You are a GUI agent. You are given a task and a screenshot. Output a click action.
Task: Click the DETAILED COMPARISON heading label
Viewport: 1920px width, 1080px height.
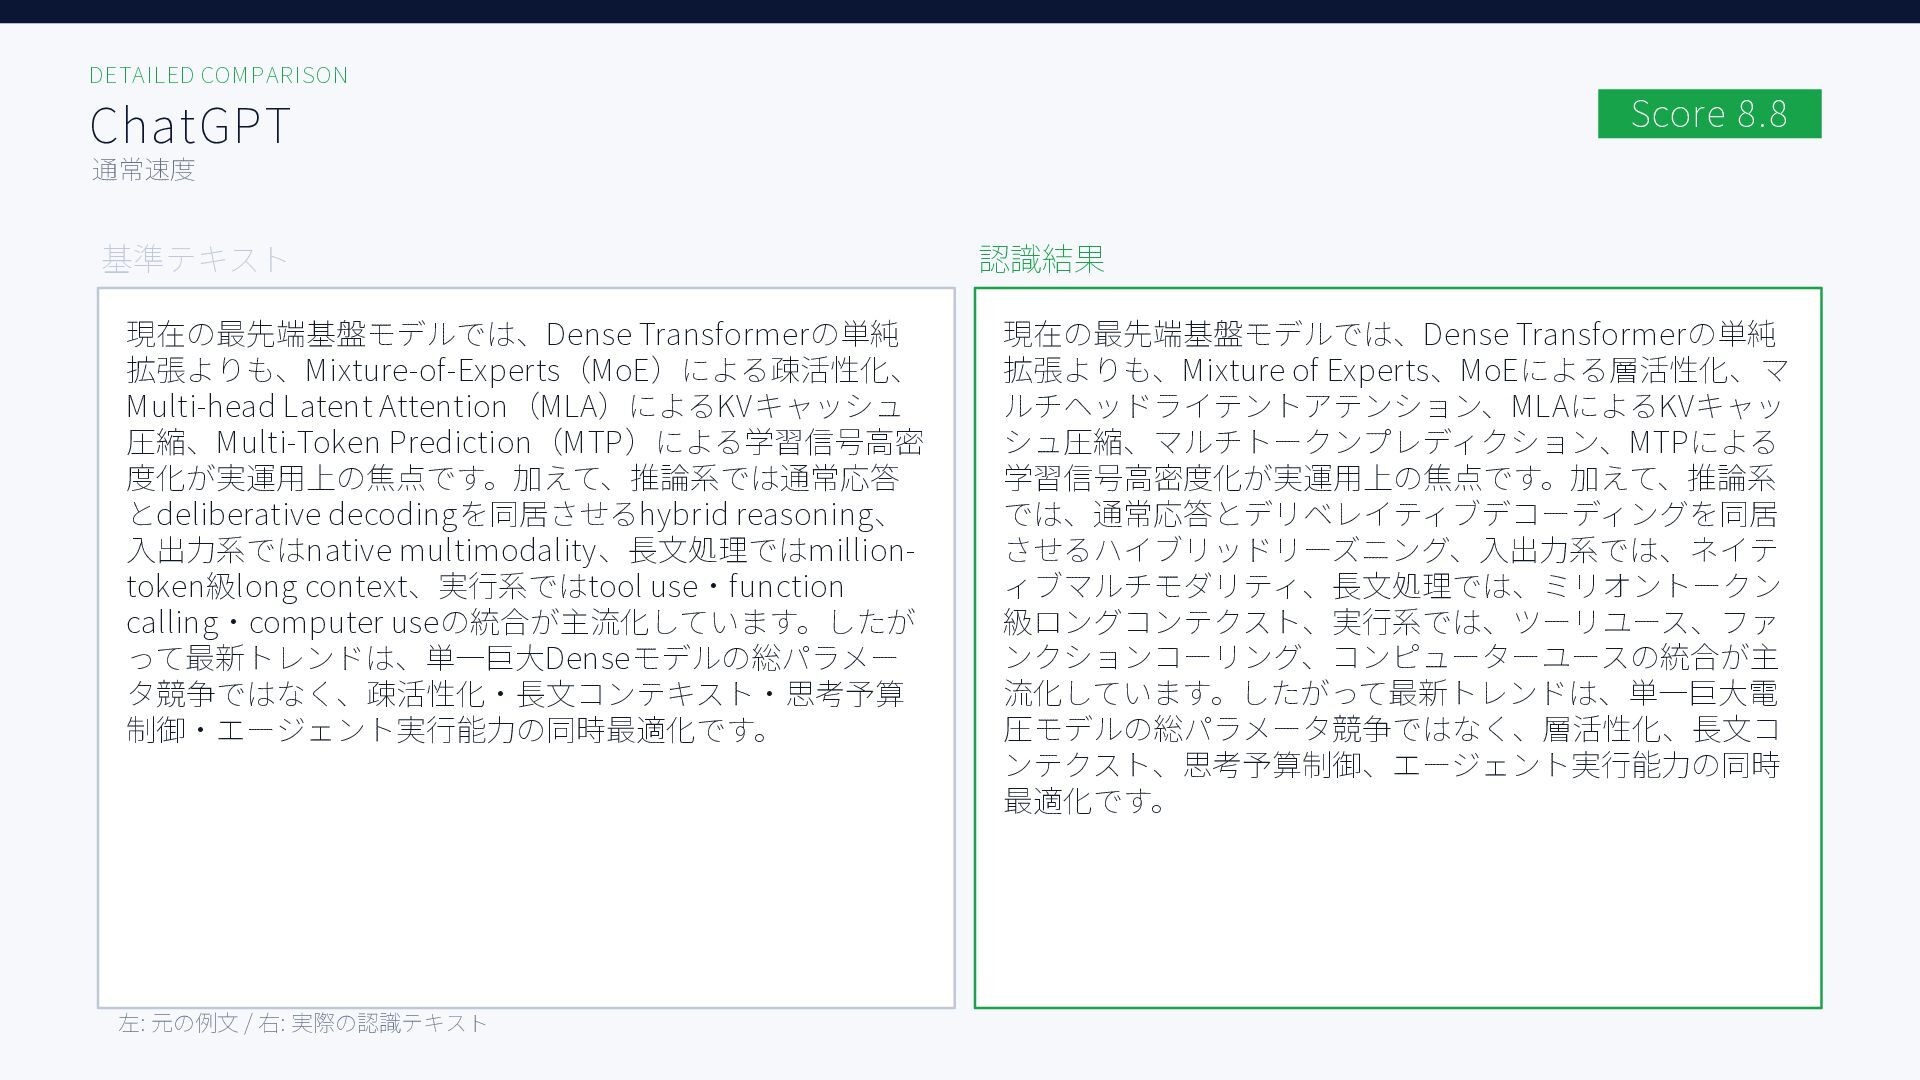pyautogui.click(x=218, y=75)
